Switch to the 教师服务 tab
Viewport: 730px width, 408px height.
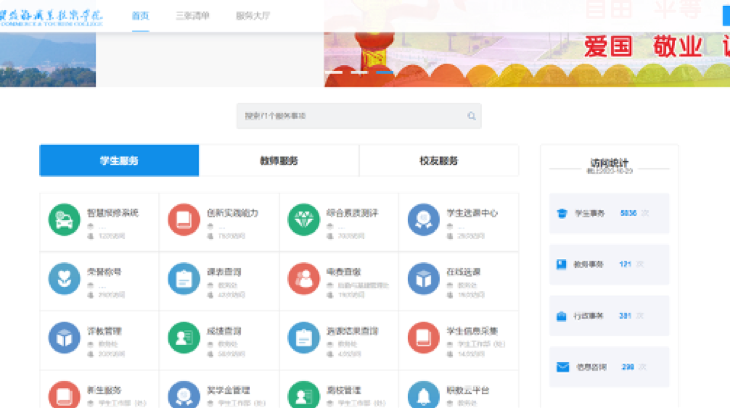[279, 161]
